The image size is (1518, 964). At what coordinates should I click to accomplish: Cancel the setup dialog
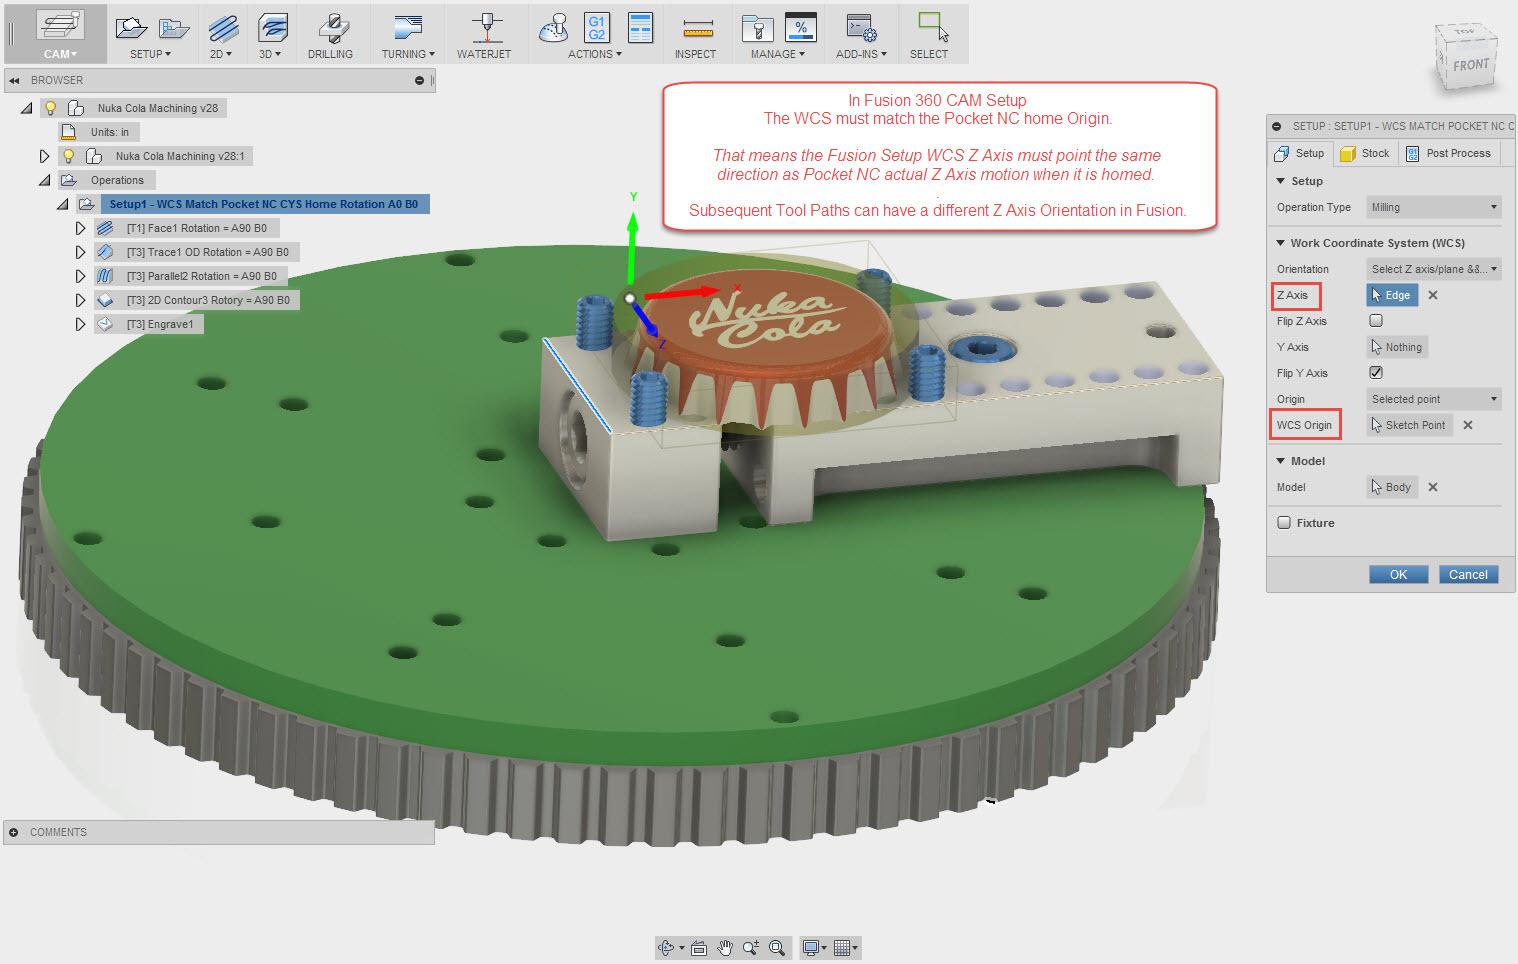click(1468, 574)
